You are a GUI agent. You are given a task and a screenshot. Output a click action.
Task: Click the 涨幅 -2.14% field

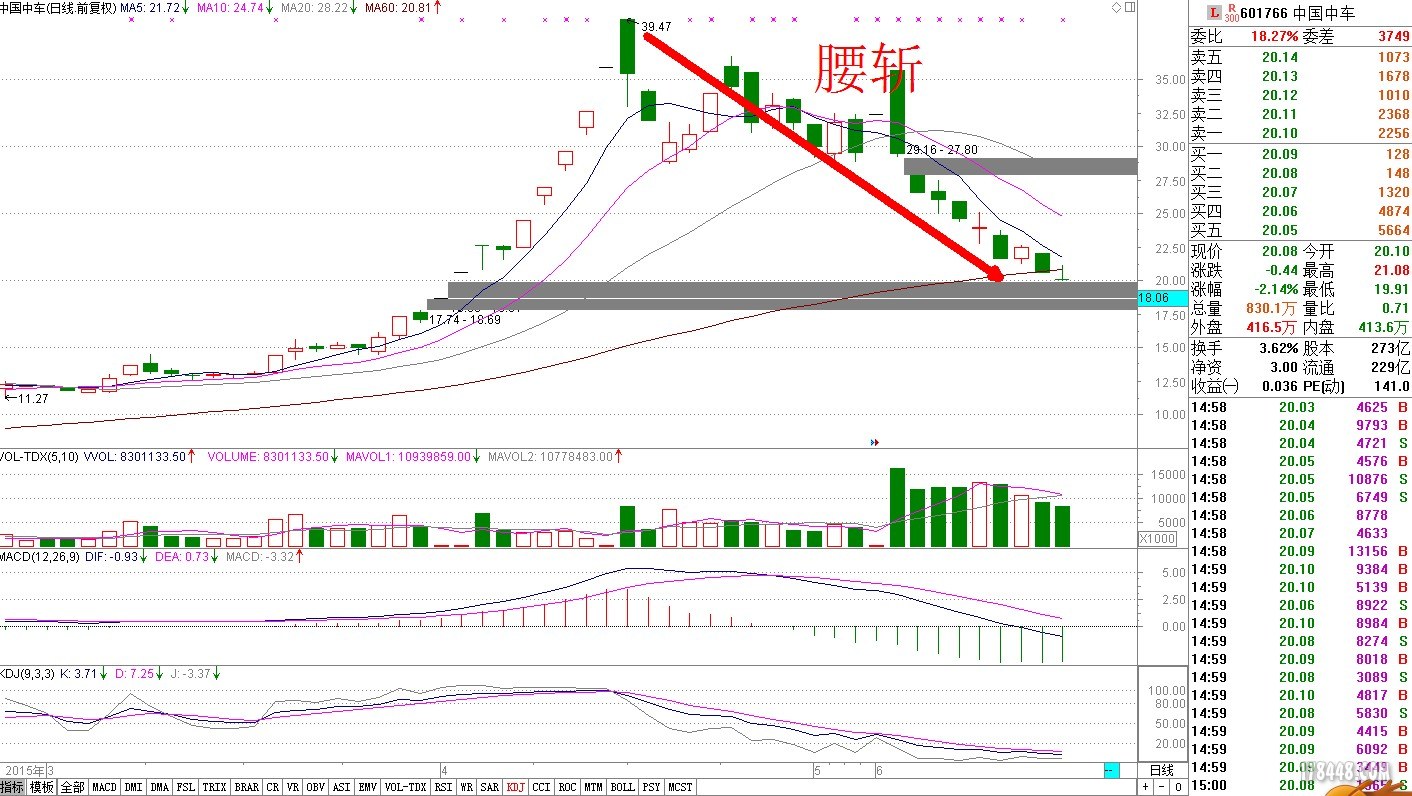click(x=1244, y=289)
